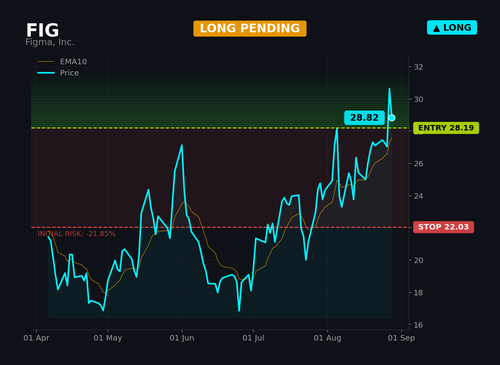Click the LONG PENDING status badge
Image resolution: width=500 pixels, height=365 pixels.
[x=250, y=28]
